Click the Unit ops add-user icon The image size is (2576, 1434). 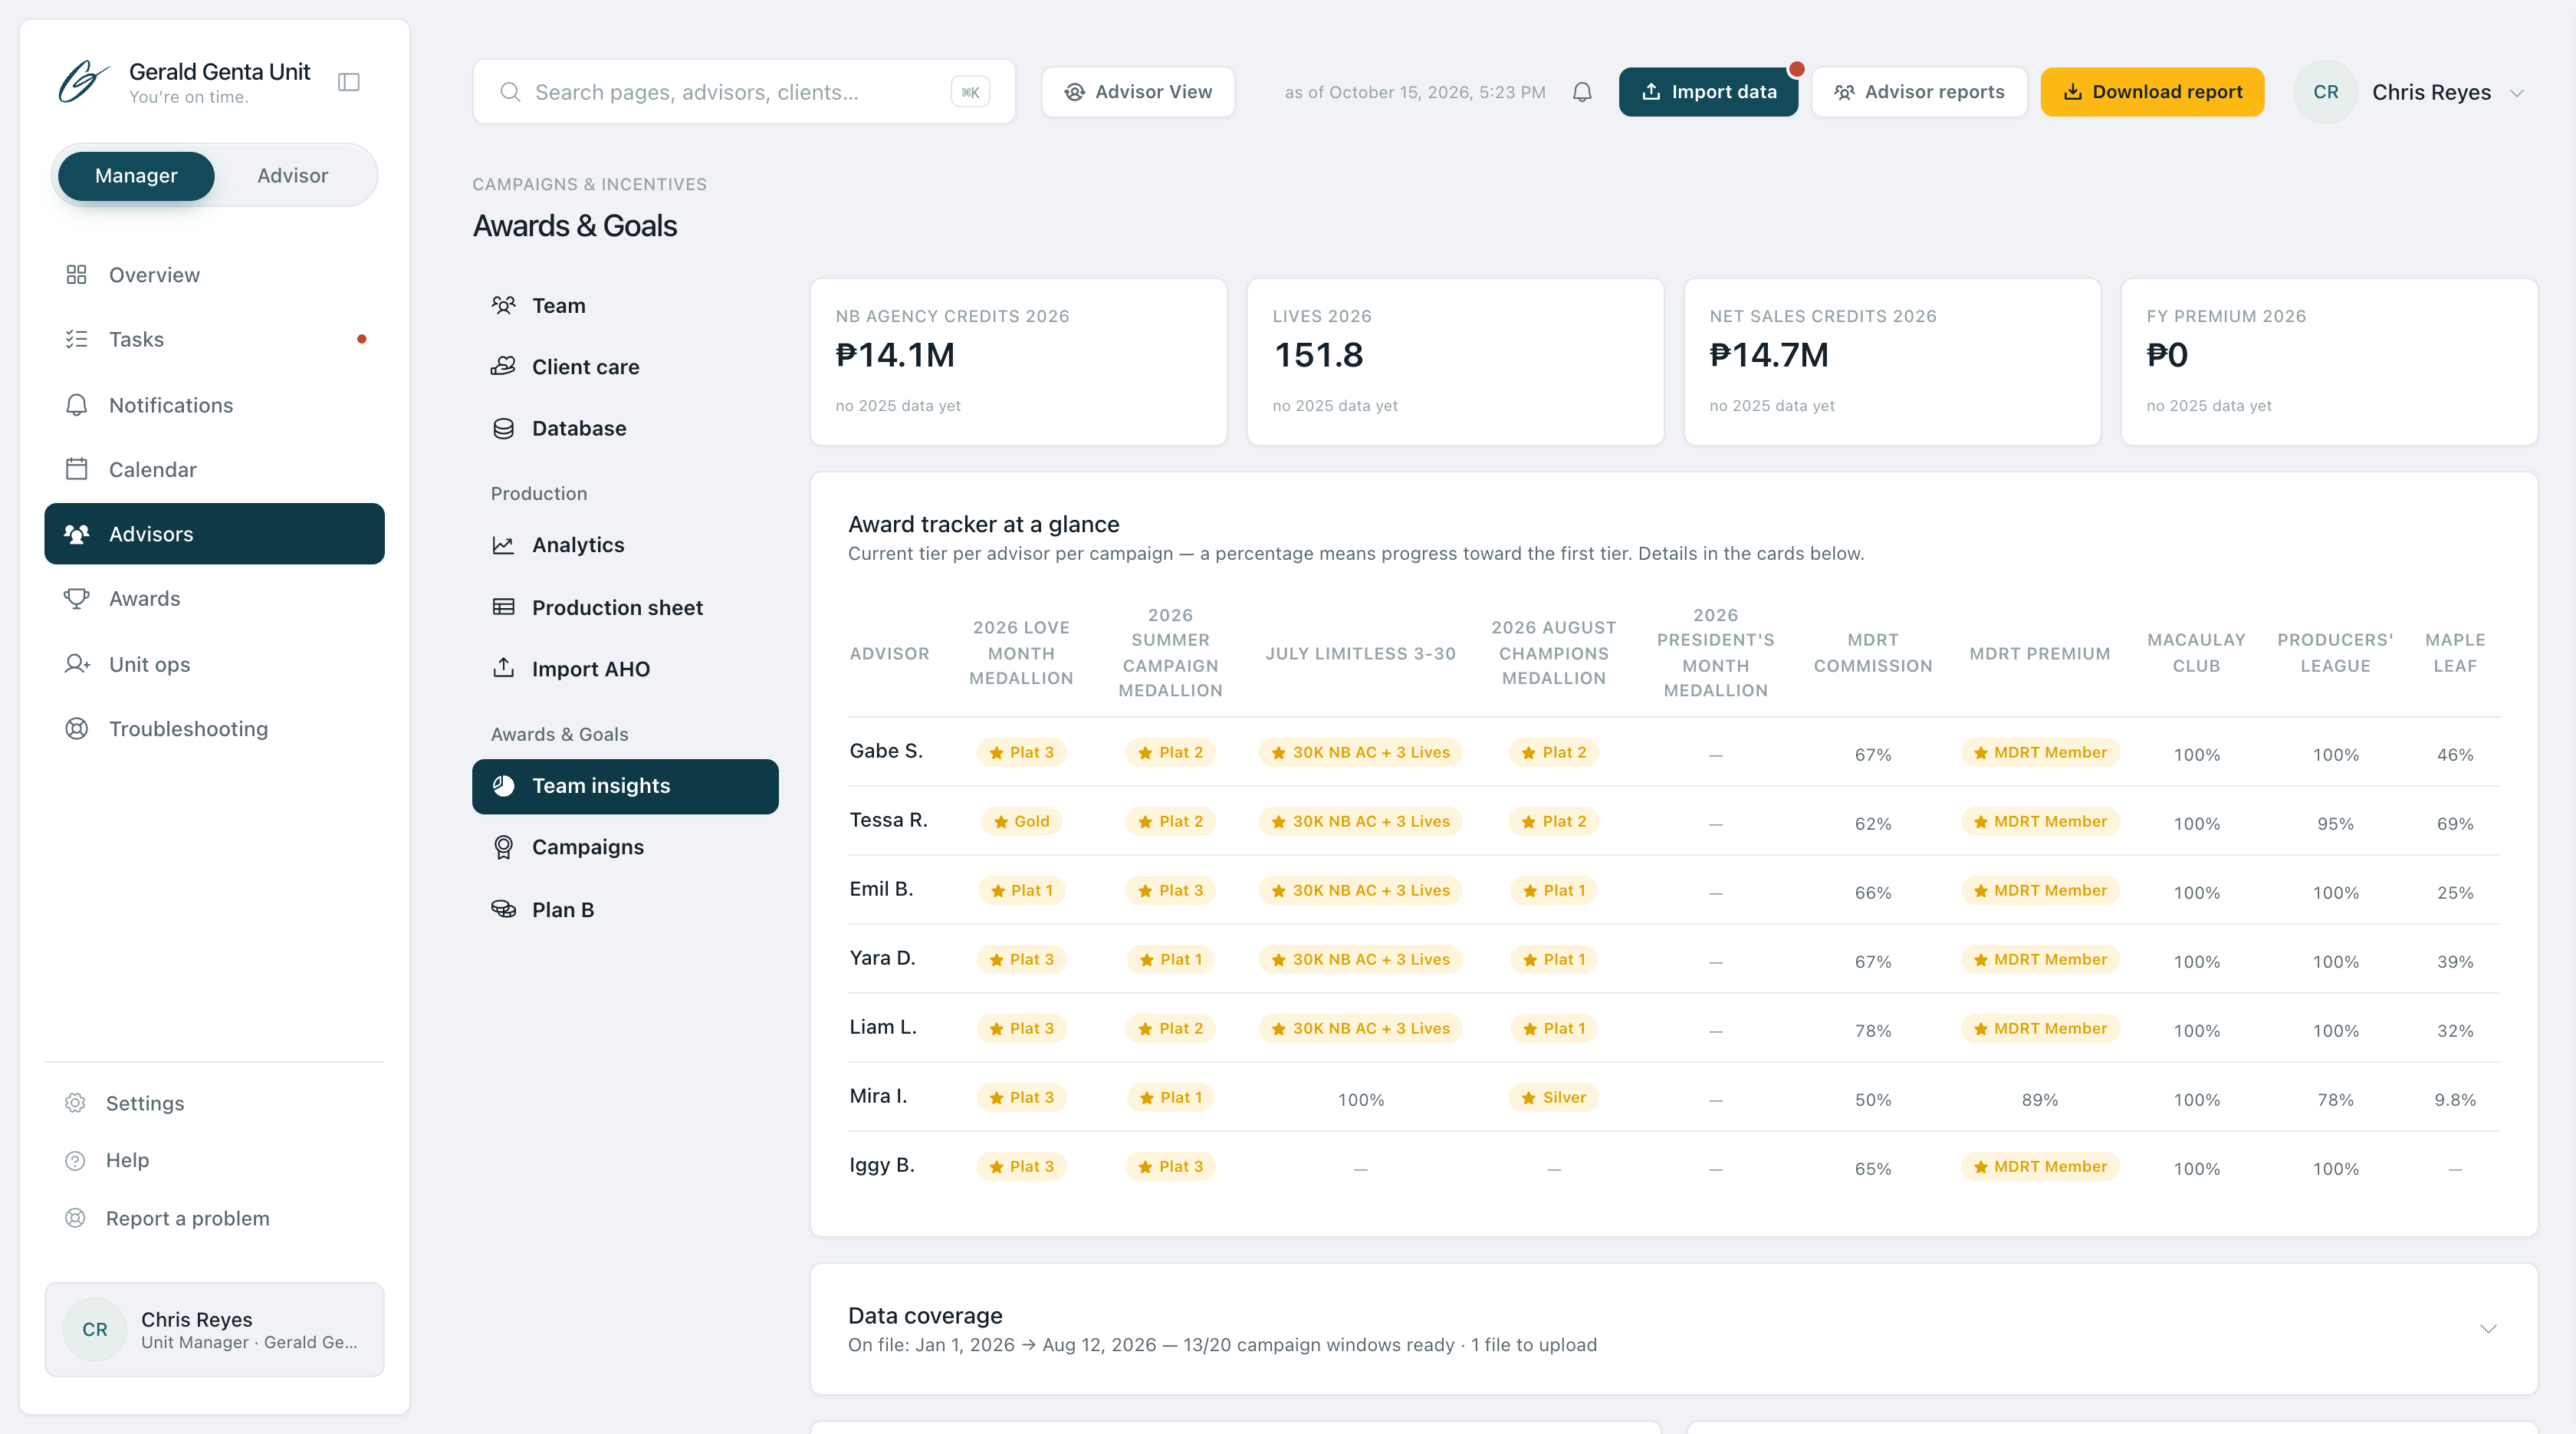click(x=77, y=664)
